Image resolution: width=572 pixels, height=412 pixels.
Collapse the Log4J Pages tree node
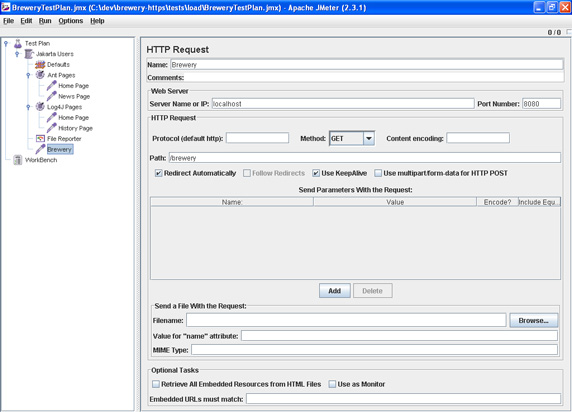click(28, 107)
